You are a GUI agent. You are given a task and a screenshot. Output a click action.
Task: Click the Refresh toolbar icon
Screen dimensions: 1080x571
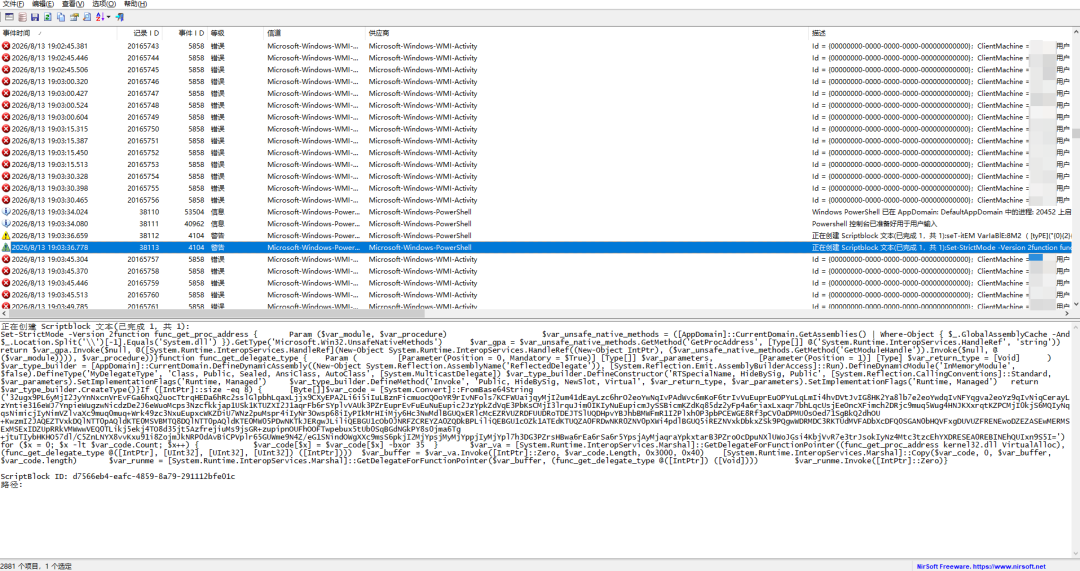point(48,17)
